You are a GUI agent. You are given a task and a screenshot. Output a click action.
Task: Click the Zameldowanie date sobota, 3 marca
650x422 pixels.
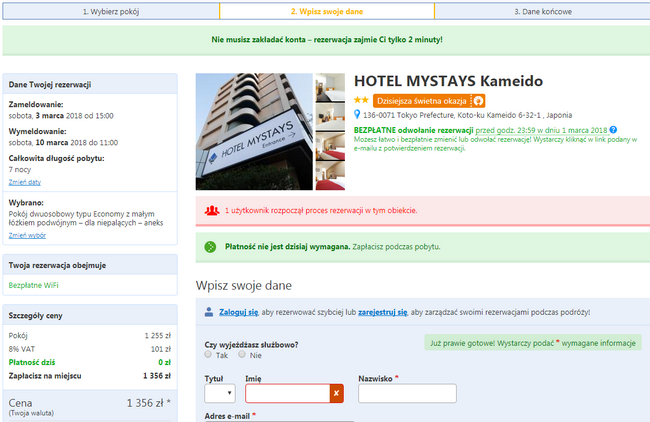pyautogui.click(x=61, y=116)
